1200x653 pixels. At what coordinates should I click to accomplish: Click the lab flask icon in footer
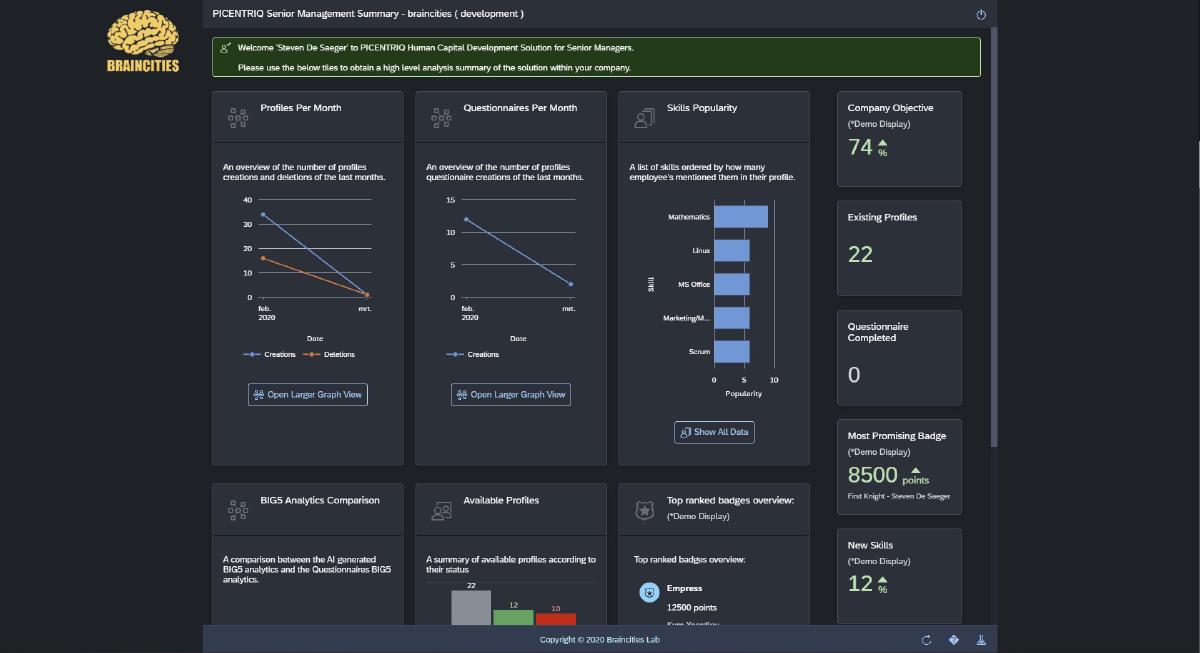[x=981, y=640]
